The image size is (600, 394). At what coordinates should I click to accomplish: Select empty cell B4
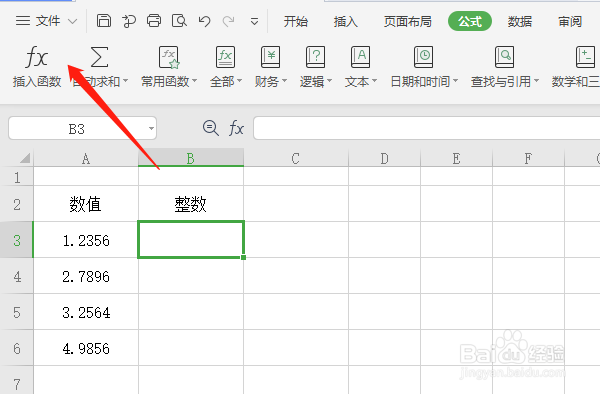191,276
